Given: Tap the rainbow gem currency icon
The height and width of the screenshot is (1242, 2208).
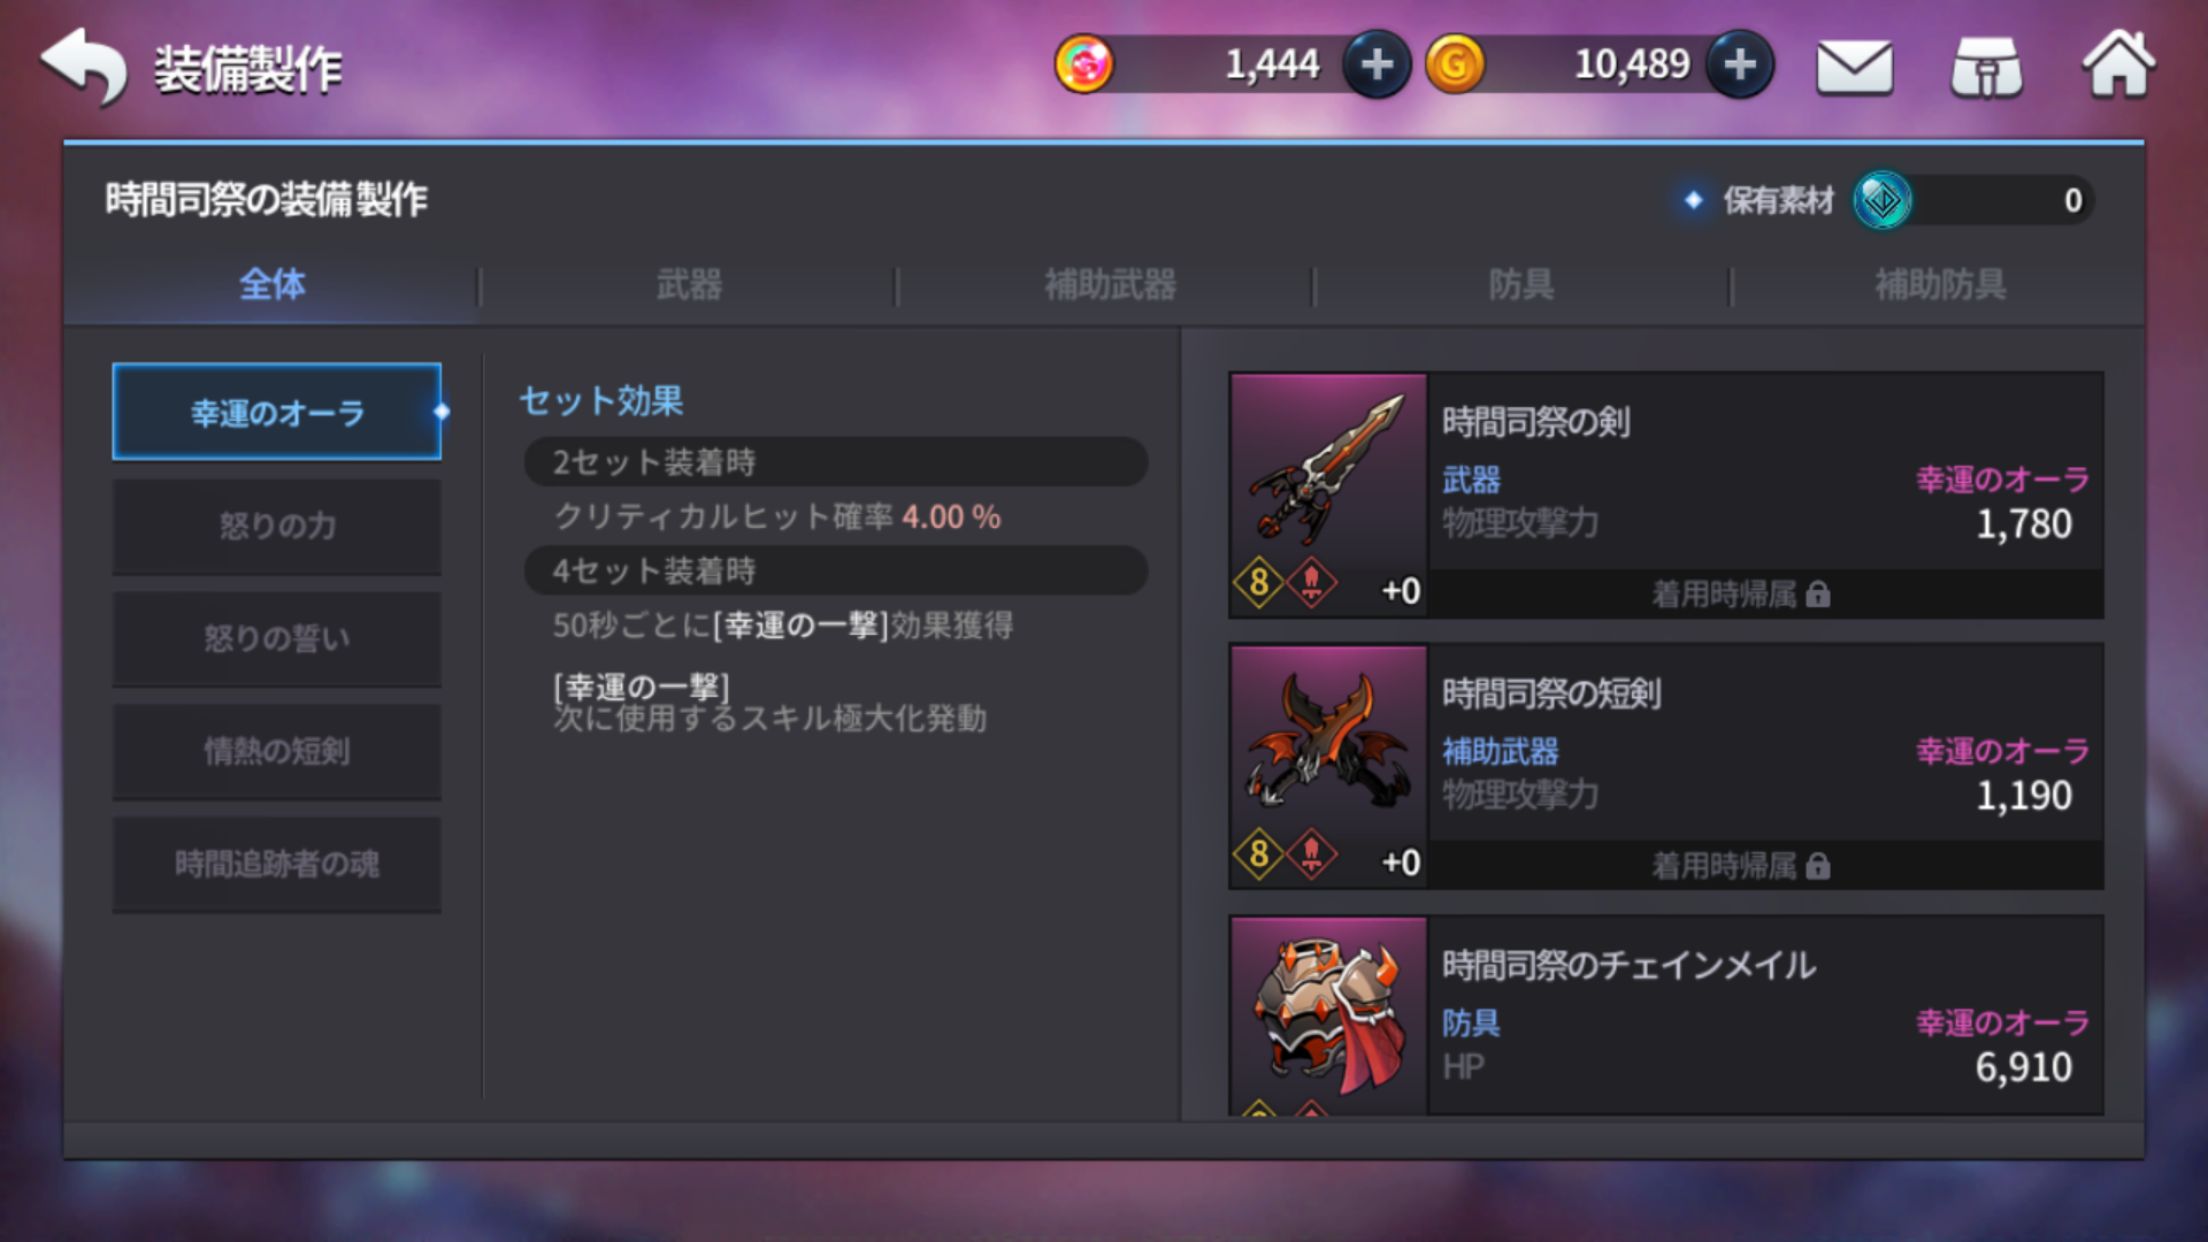Looking at the screenshot, I should (1084, 65).
